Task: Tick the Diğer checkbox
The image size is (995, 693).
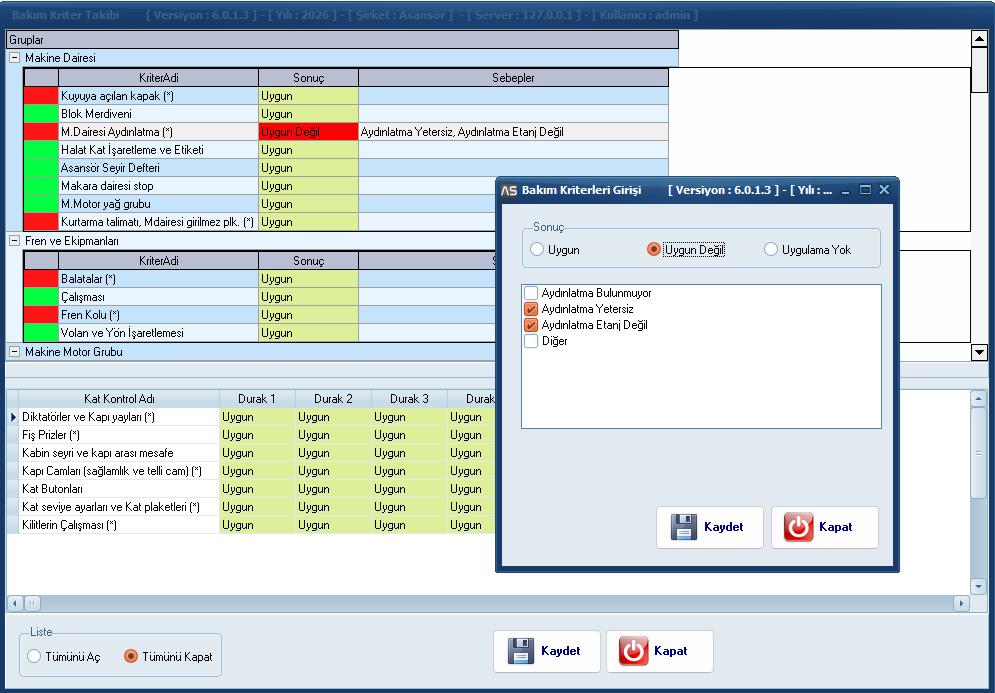Action: pos(531,341)
